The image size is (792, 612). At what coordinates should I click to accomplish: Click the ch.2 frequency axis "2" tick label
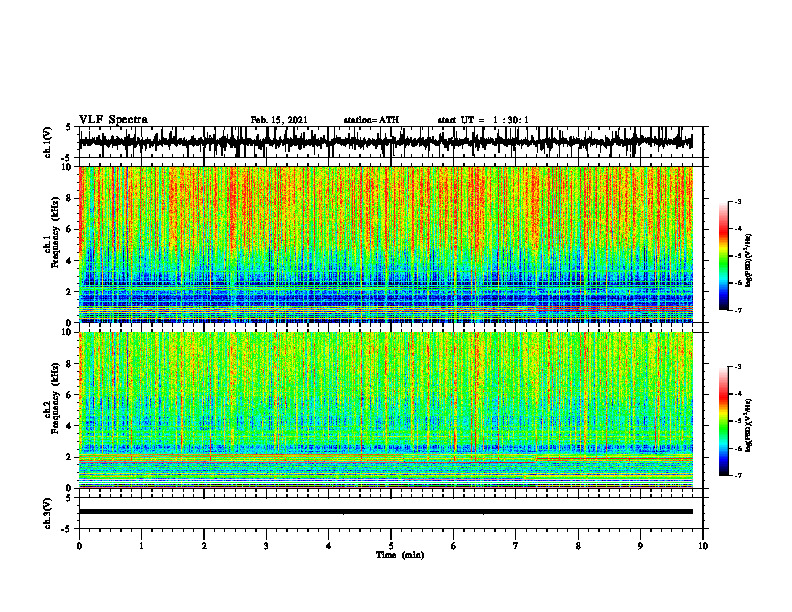[x=70, y=457]
